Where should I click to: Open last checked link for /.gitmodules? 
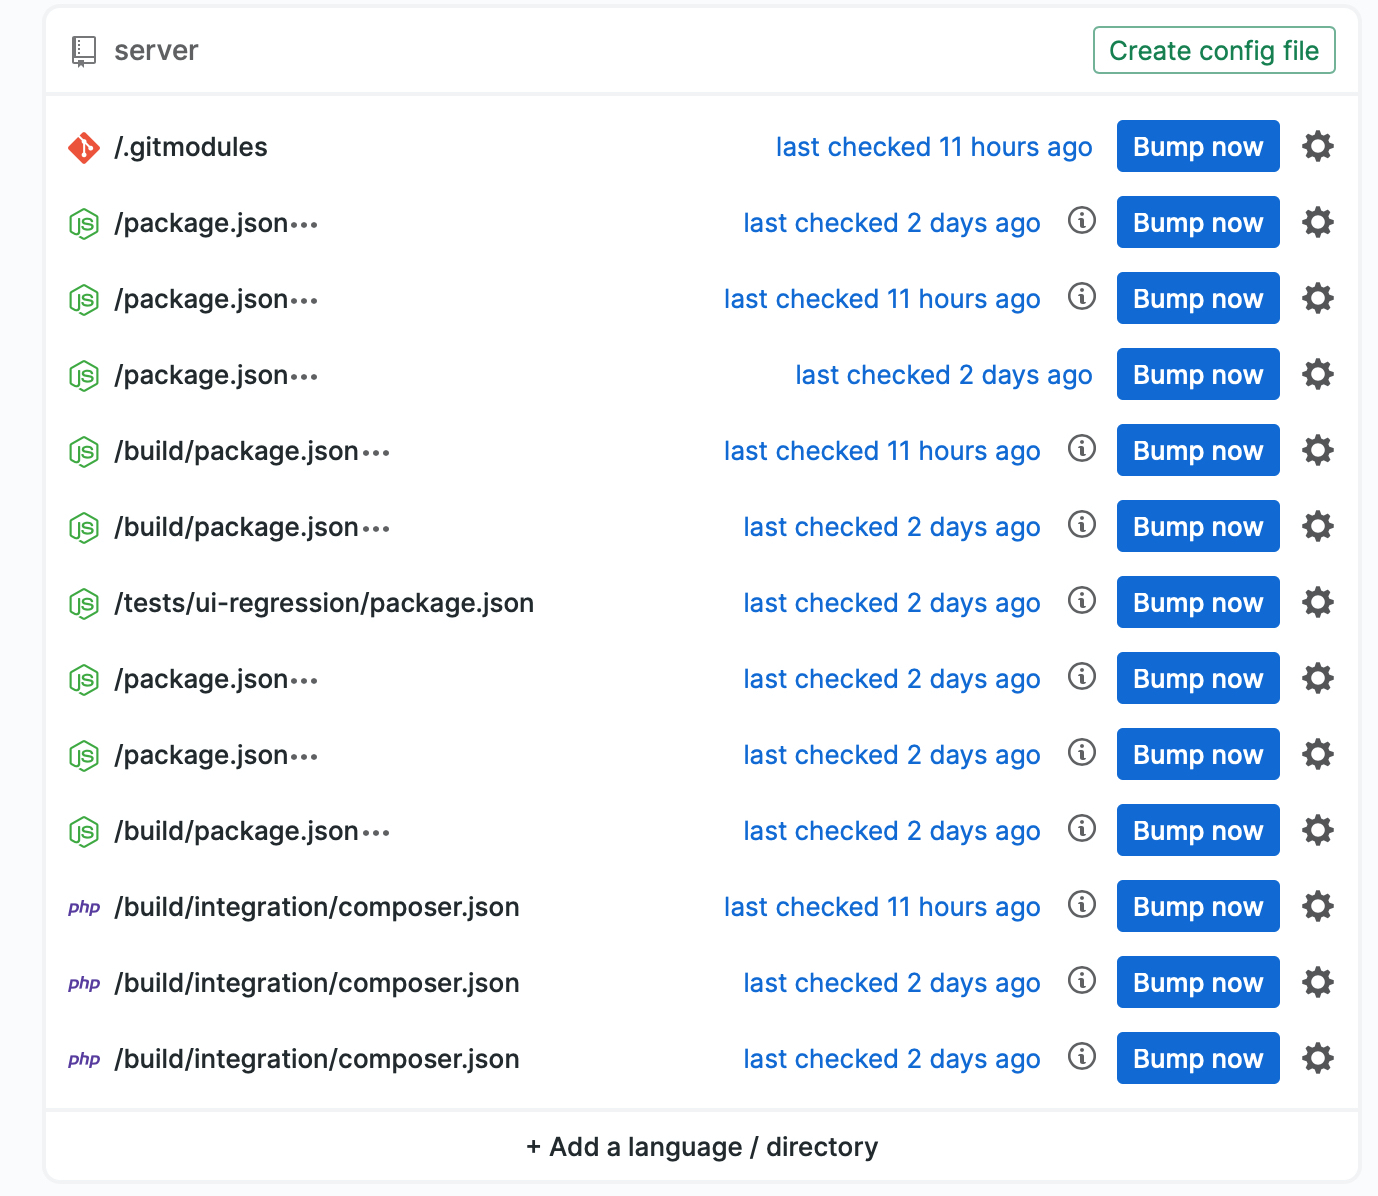coord(934,147)
